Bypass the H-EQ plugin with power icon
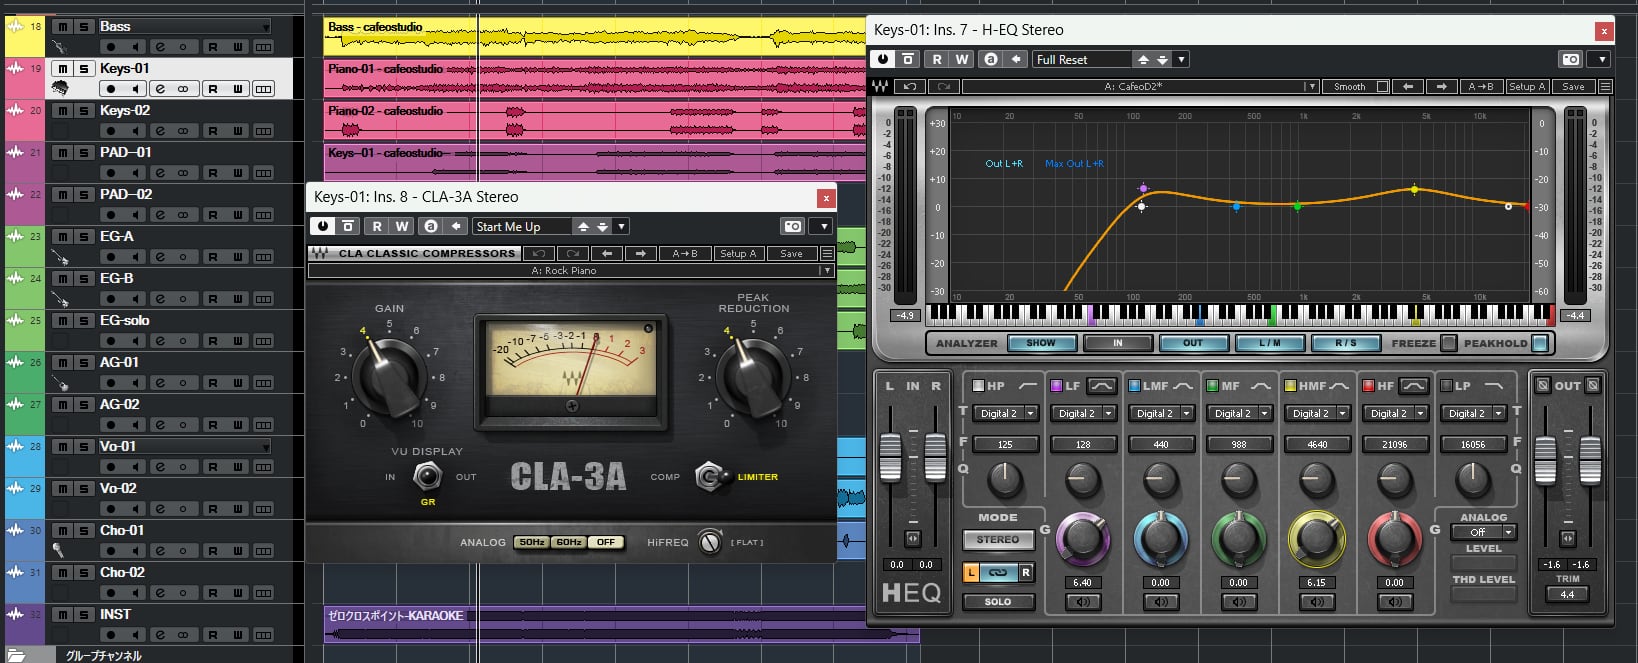The width and height of the screenshot is (1638, 663). coord(883,59)
